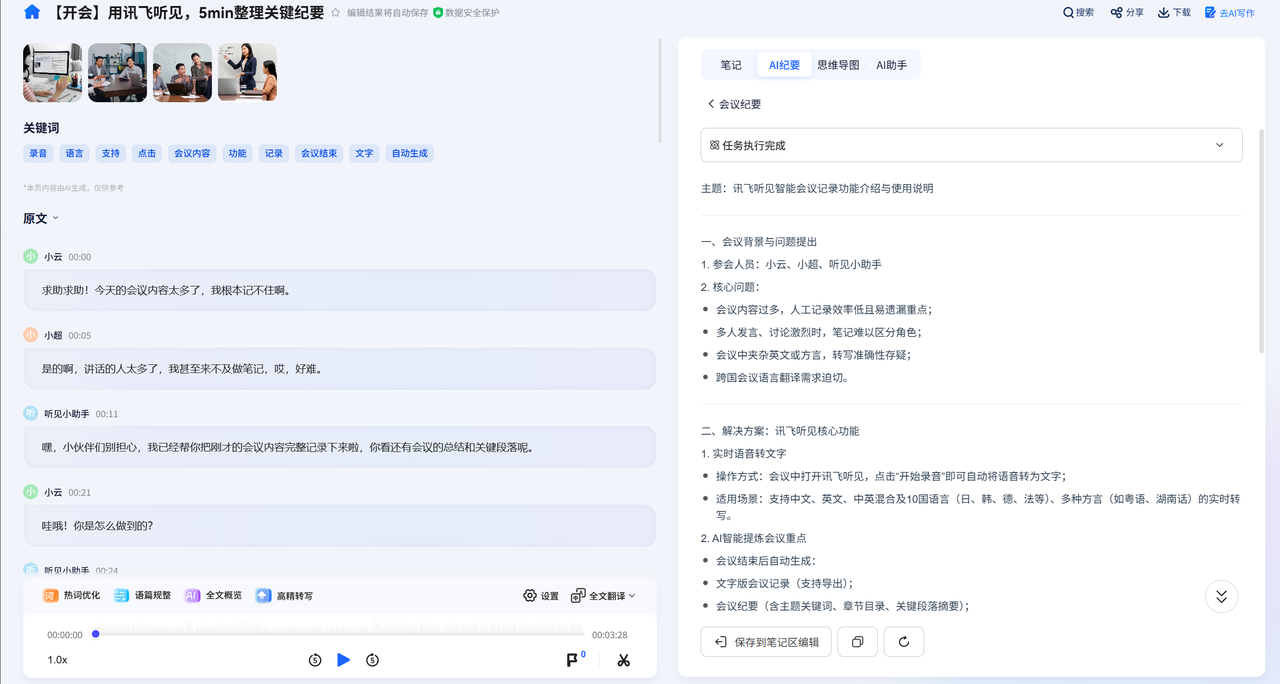This screenshot has width=1280, height=684.
Task: Click 小云 speaker avatar at 00:21
Action: pos(31,492)
